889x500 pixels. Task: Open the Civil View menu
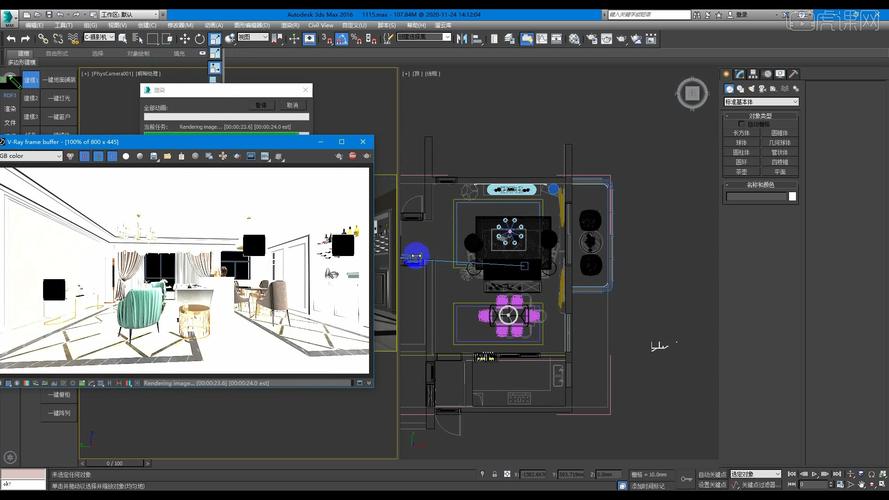320,25
